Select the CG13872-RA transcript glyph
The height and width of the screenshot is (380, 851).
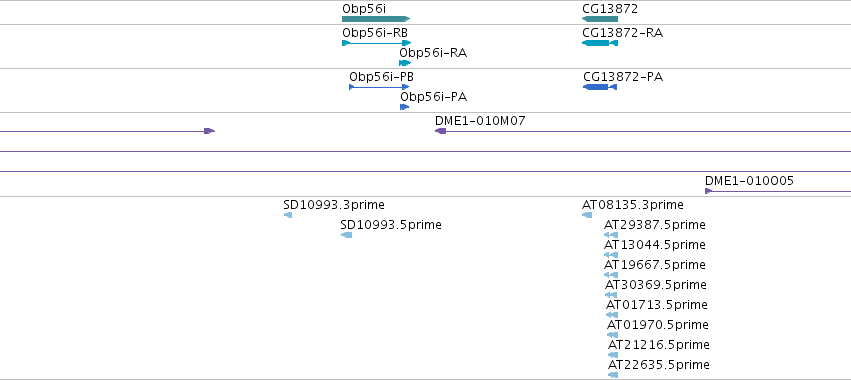[x=600, y=43]
